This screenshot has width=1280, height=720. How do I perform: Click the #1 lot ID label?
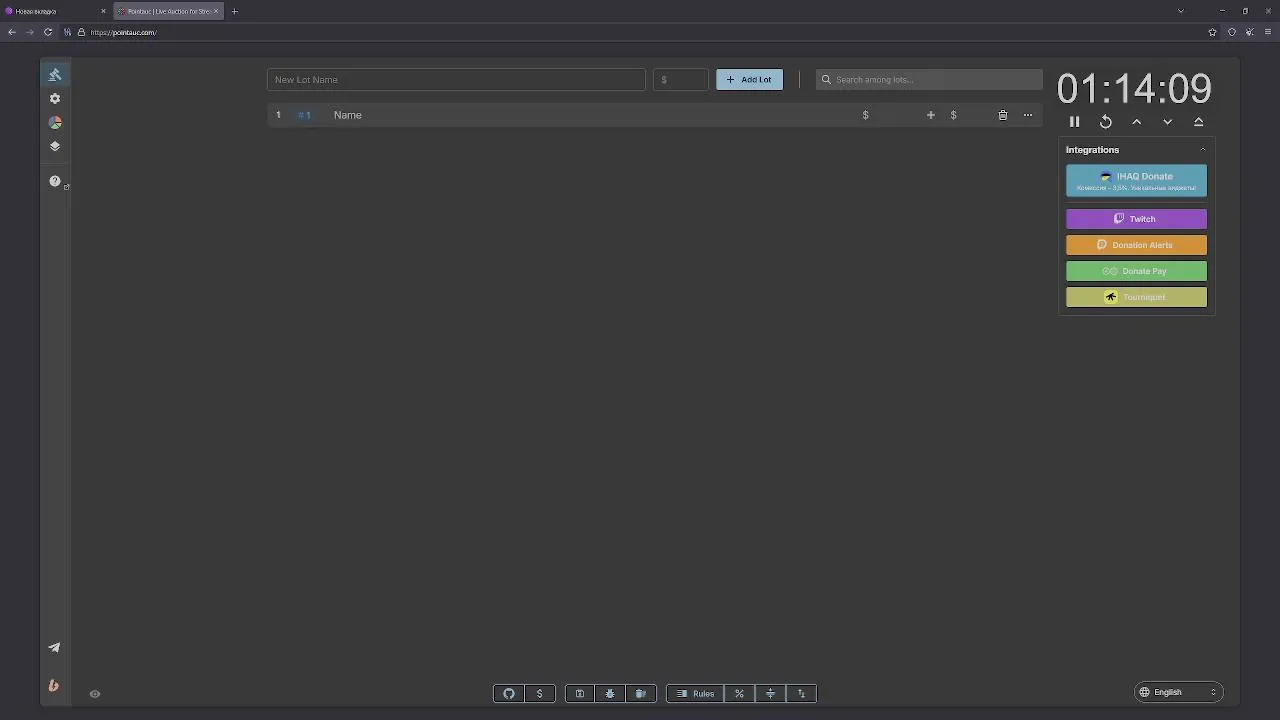coord(305,115)
